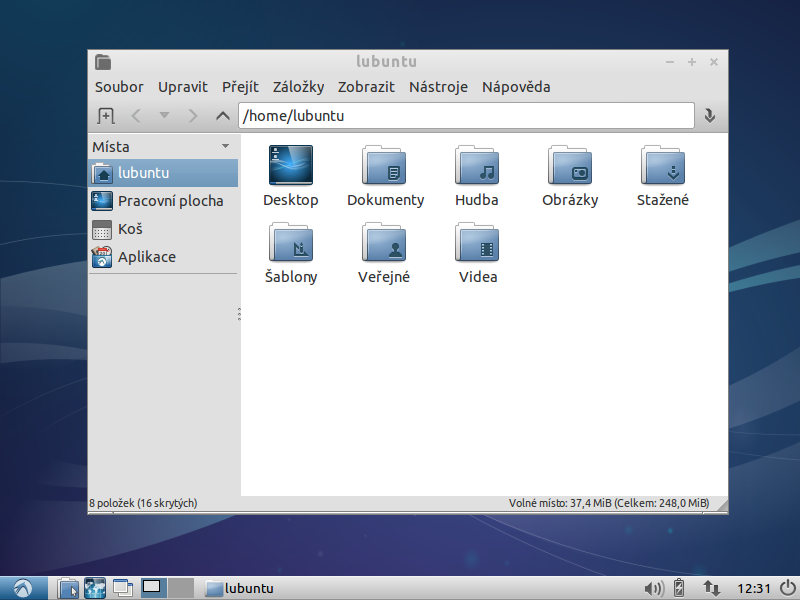Collapse the Místa panel with its arrow
The image size is (800, 600).
225,146
